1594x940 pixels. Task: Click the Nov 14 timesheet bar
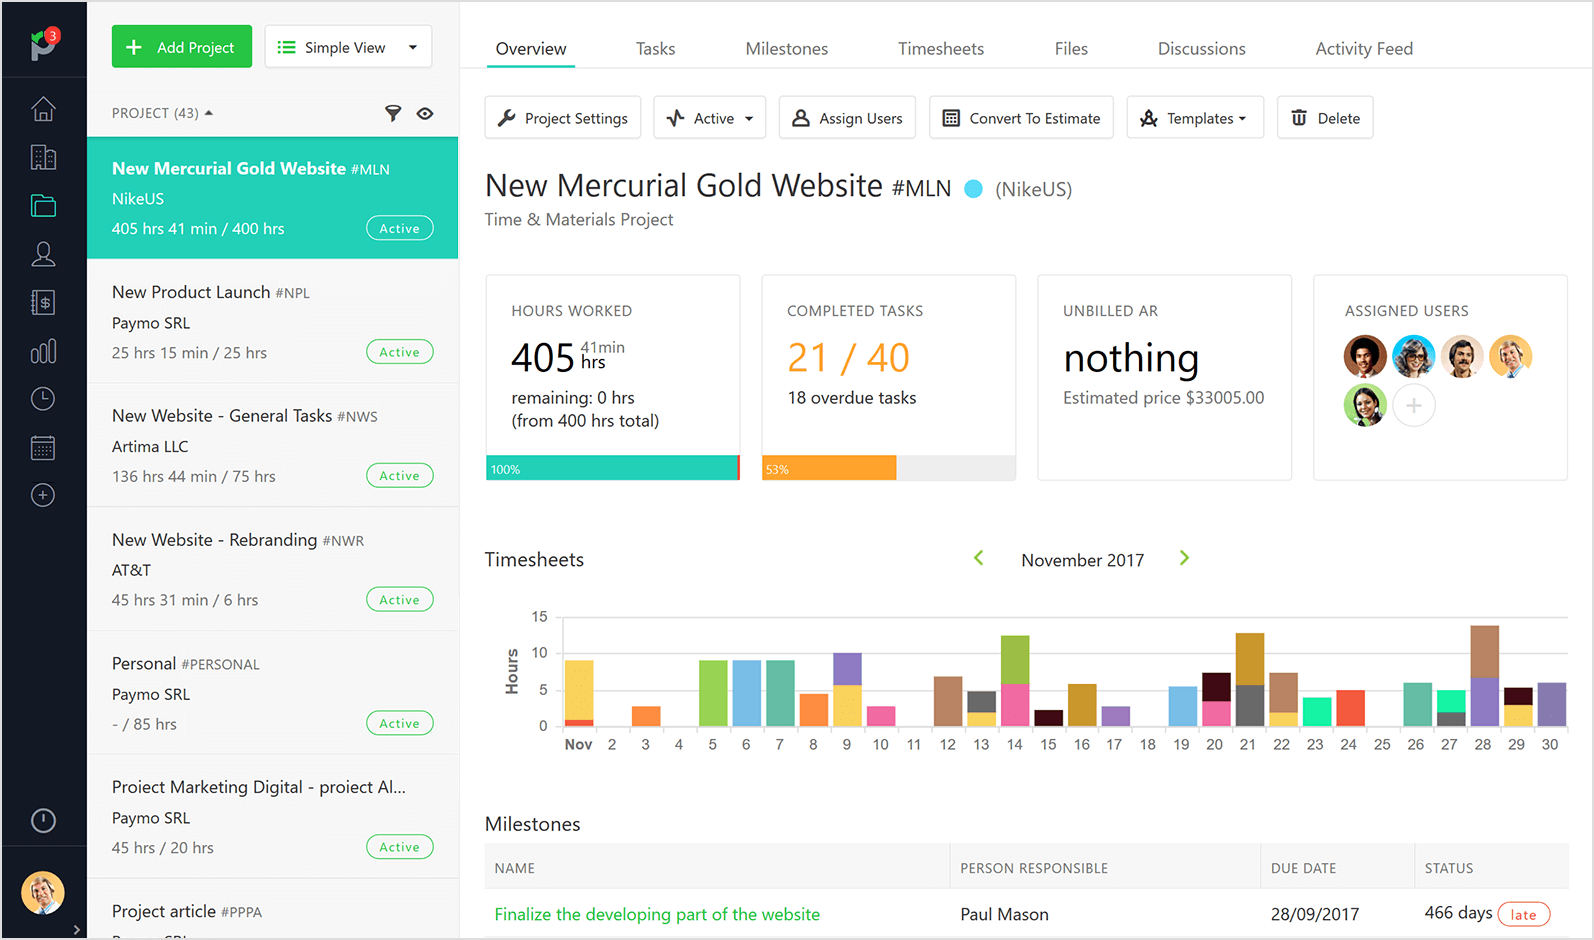click(x=1015, y=681)
